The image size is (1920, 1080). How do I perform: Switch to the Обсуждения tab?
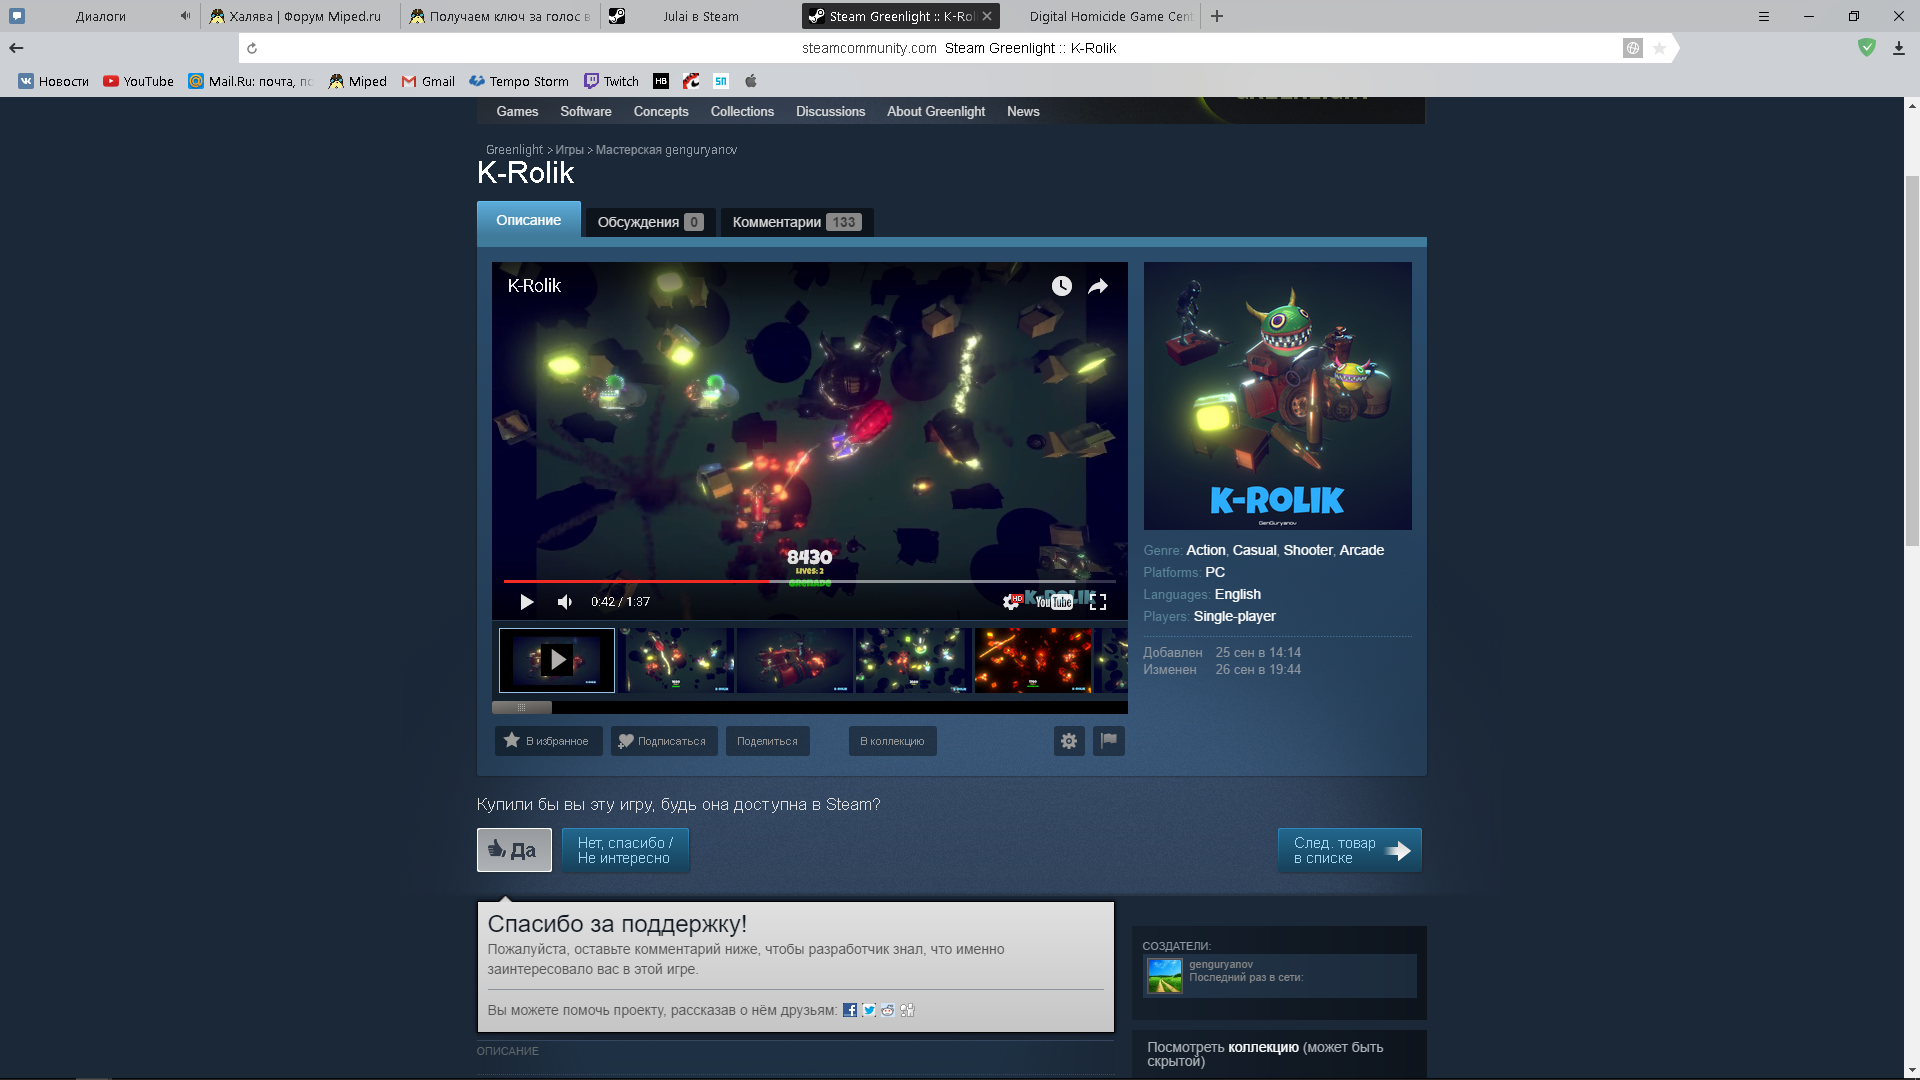coord(650,222)
